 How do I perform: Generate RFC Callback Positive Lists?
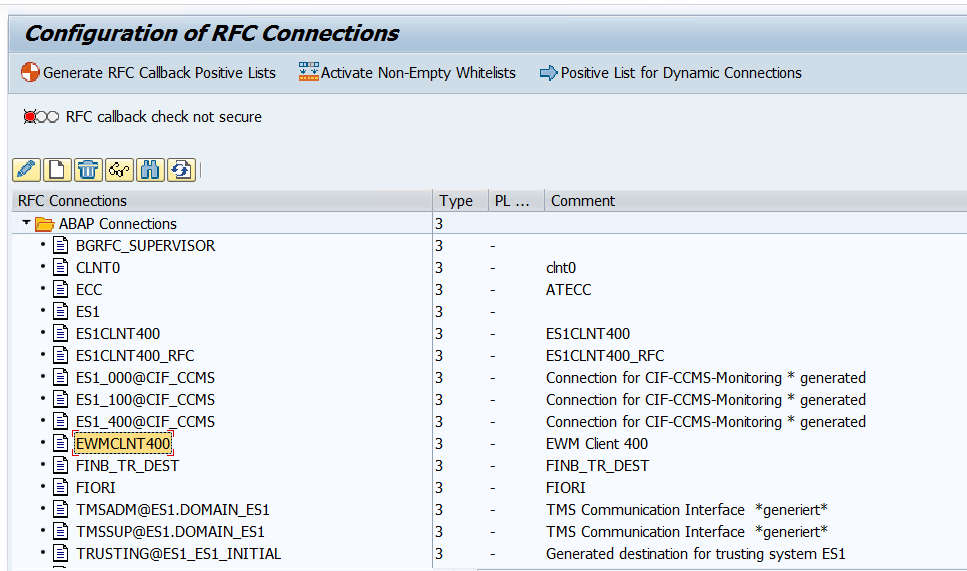148,73
